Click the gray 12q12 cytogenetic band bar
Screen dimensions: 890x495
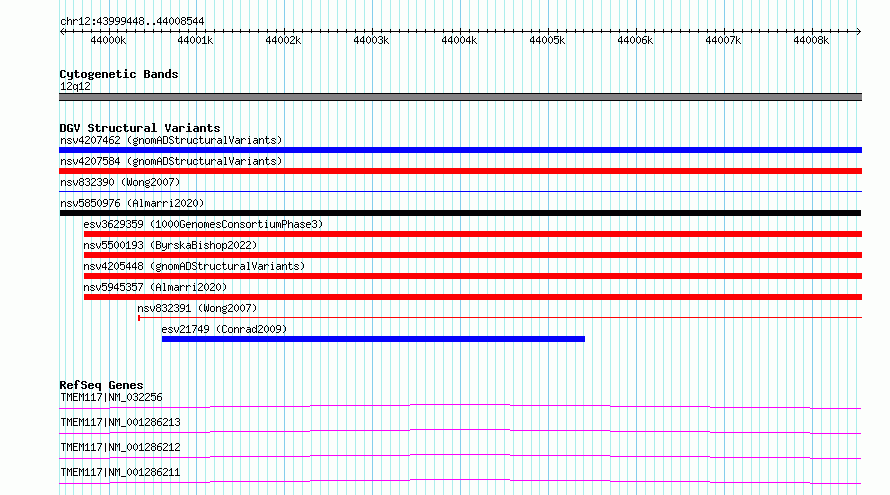coord(460,97)
